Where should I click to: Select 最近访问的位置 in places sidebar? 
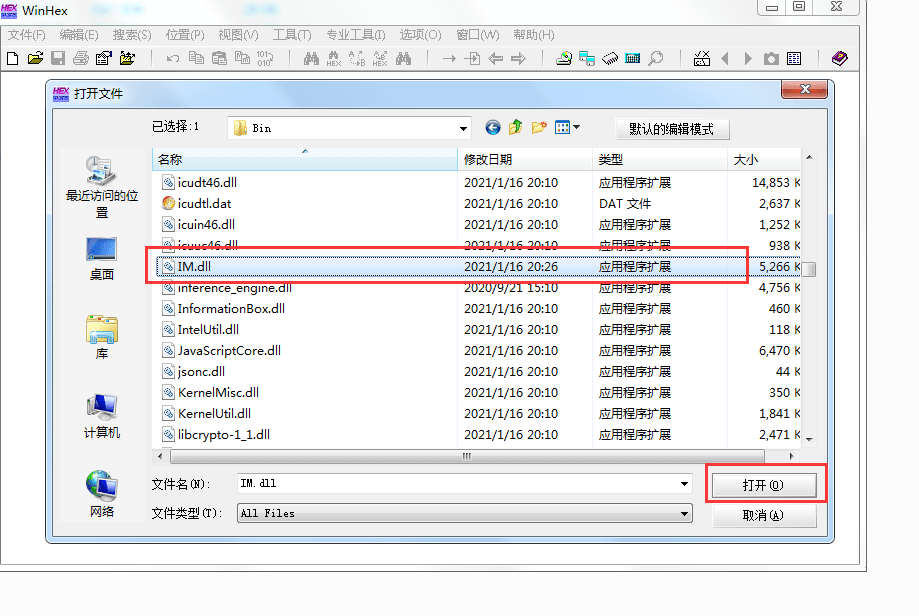(101, 188)
